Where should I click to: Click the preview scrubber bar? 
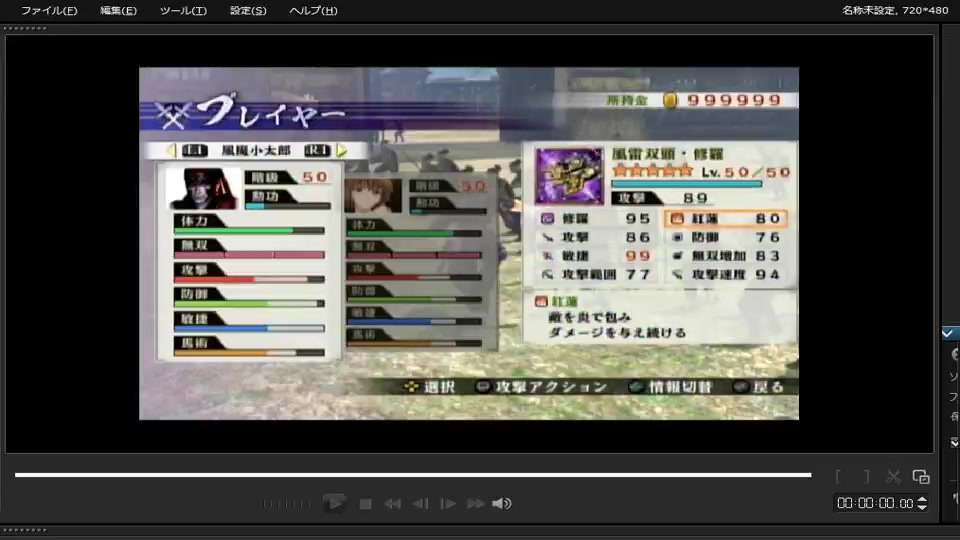[x=413, y=474]
